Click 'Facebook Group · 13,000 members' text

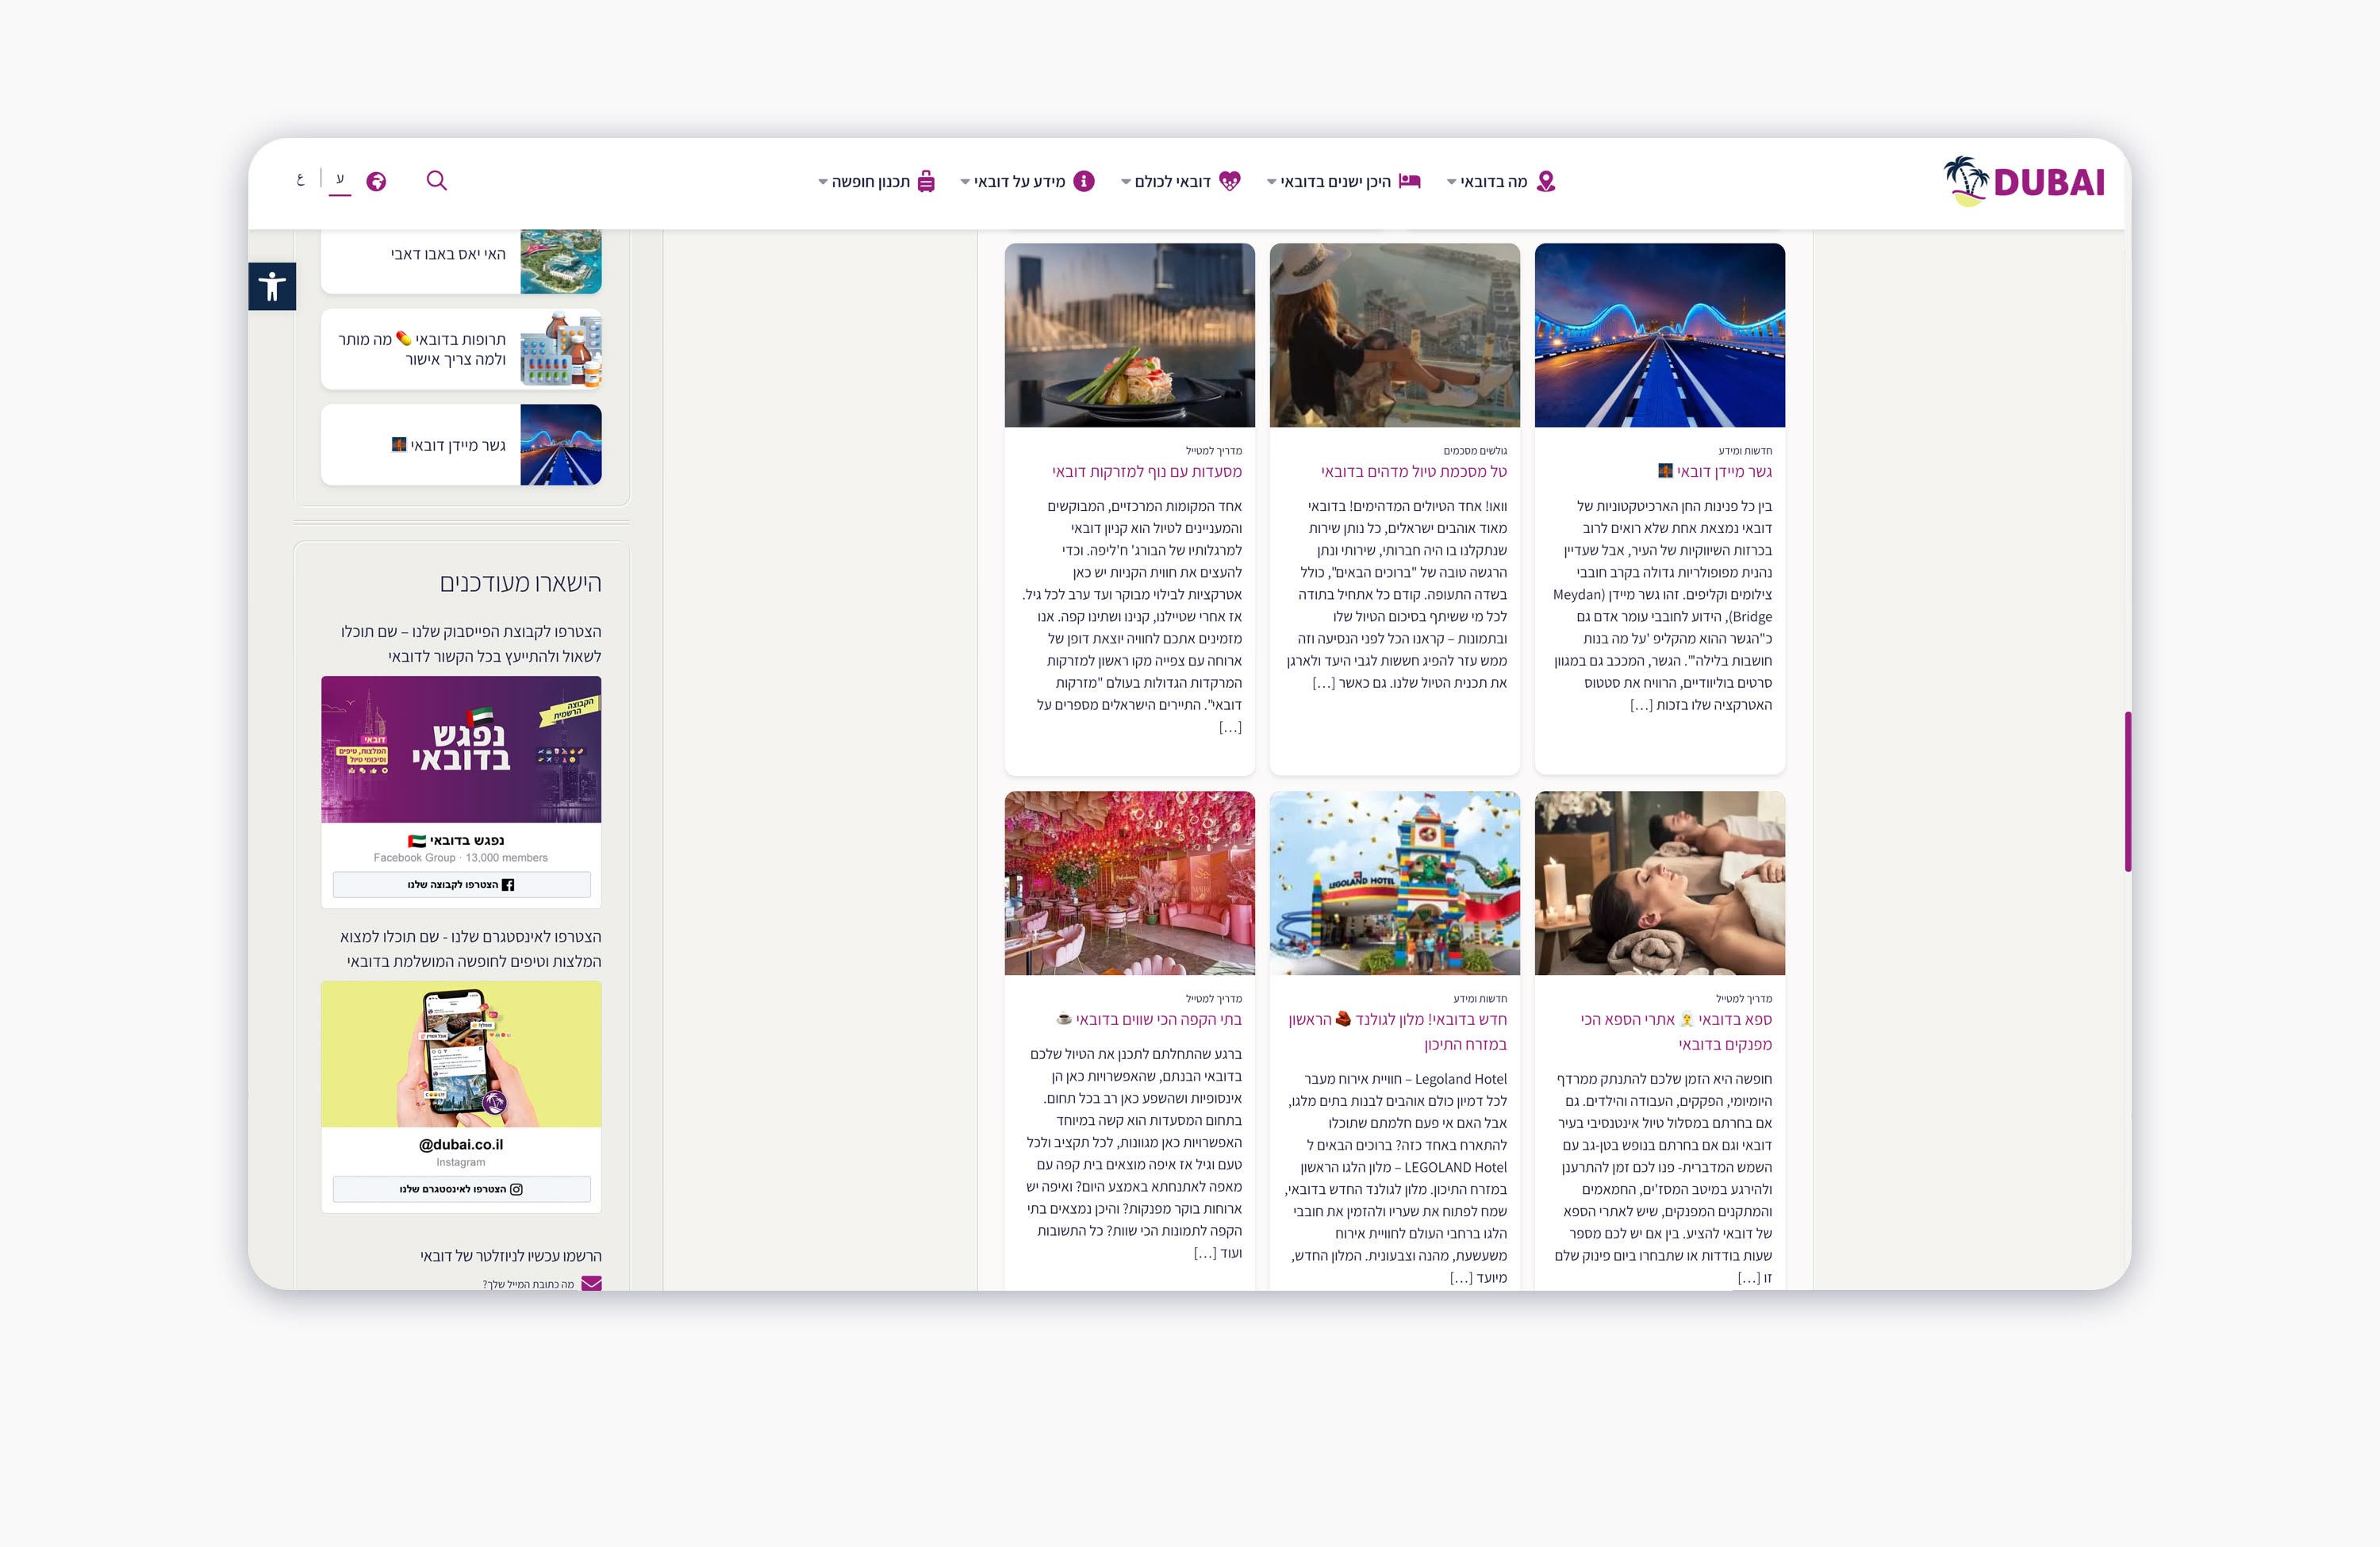[461, 858]
